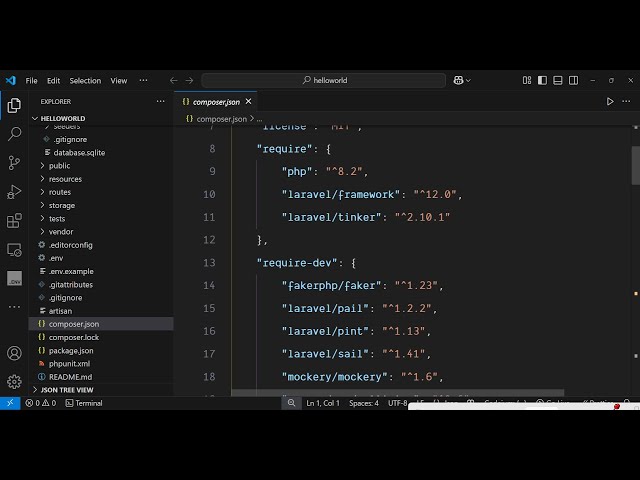Image resolution: width=640 pixels, height=480 pixels.
Task: Toggle the Primary Side Bar
Action: (542, 80)
